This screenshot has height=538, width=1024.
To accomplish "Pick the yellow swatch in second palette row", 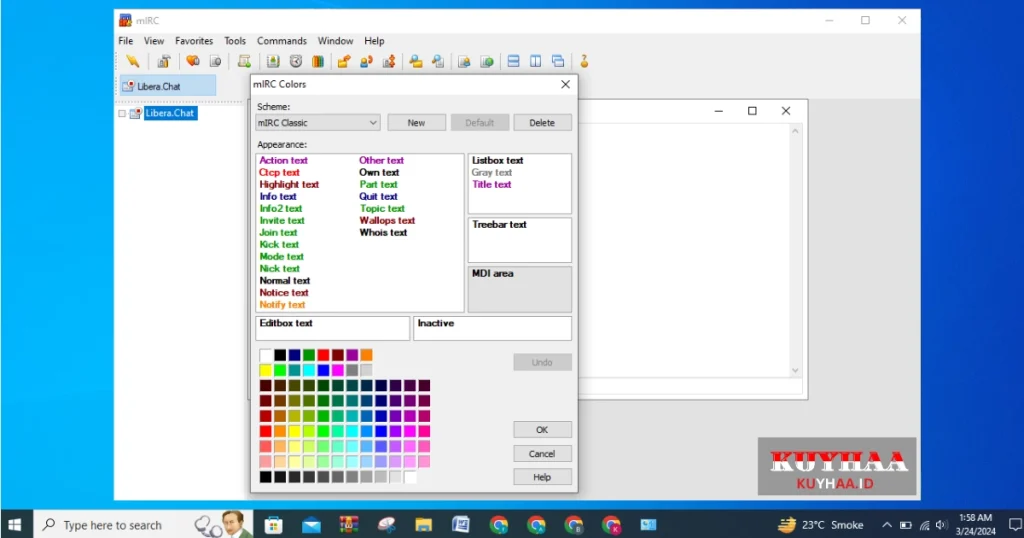I will pyautogui.click(x=266, y=370).
